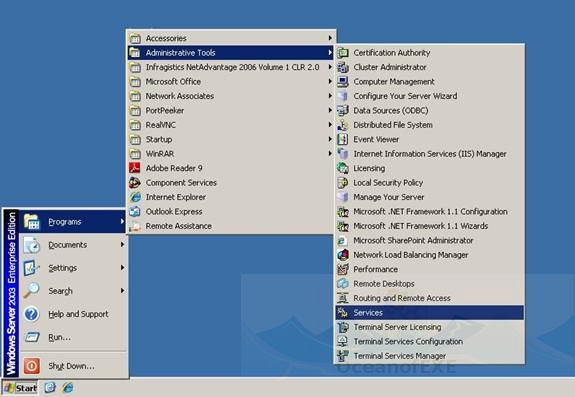Expand the Microsoft Office submenu arrow
Viewport: 575px width, 397px height.
(x=330, y=81)
